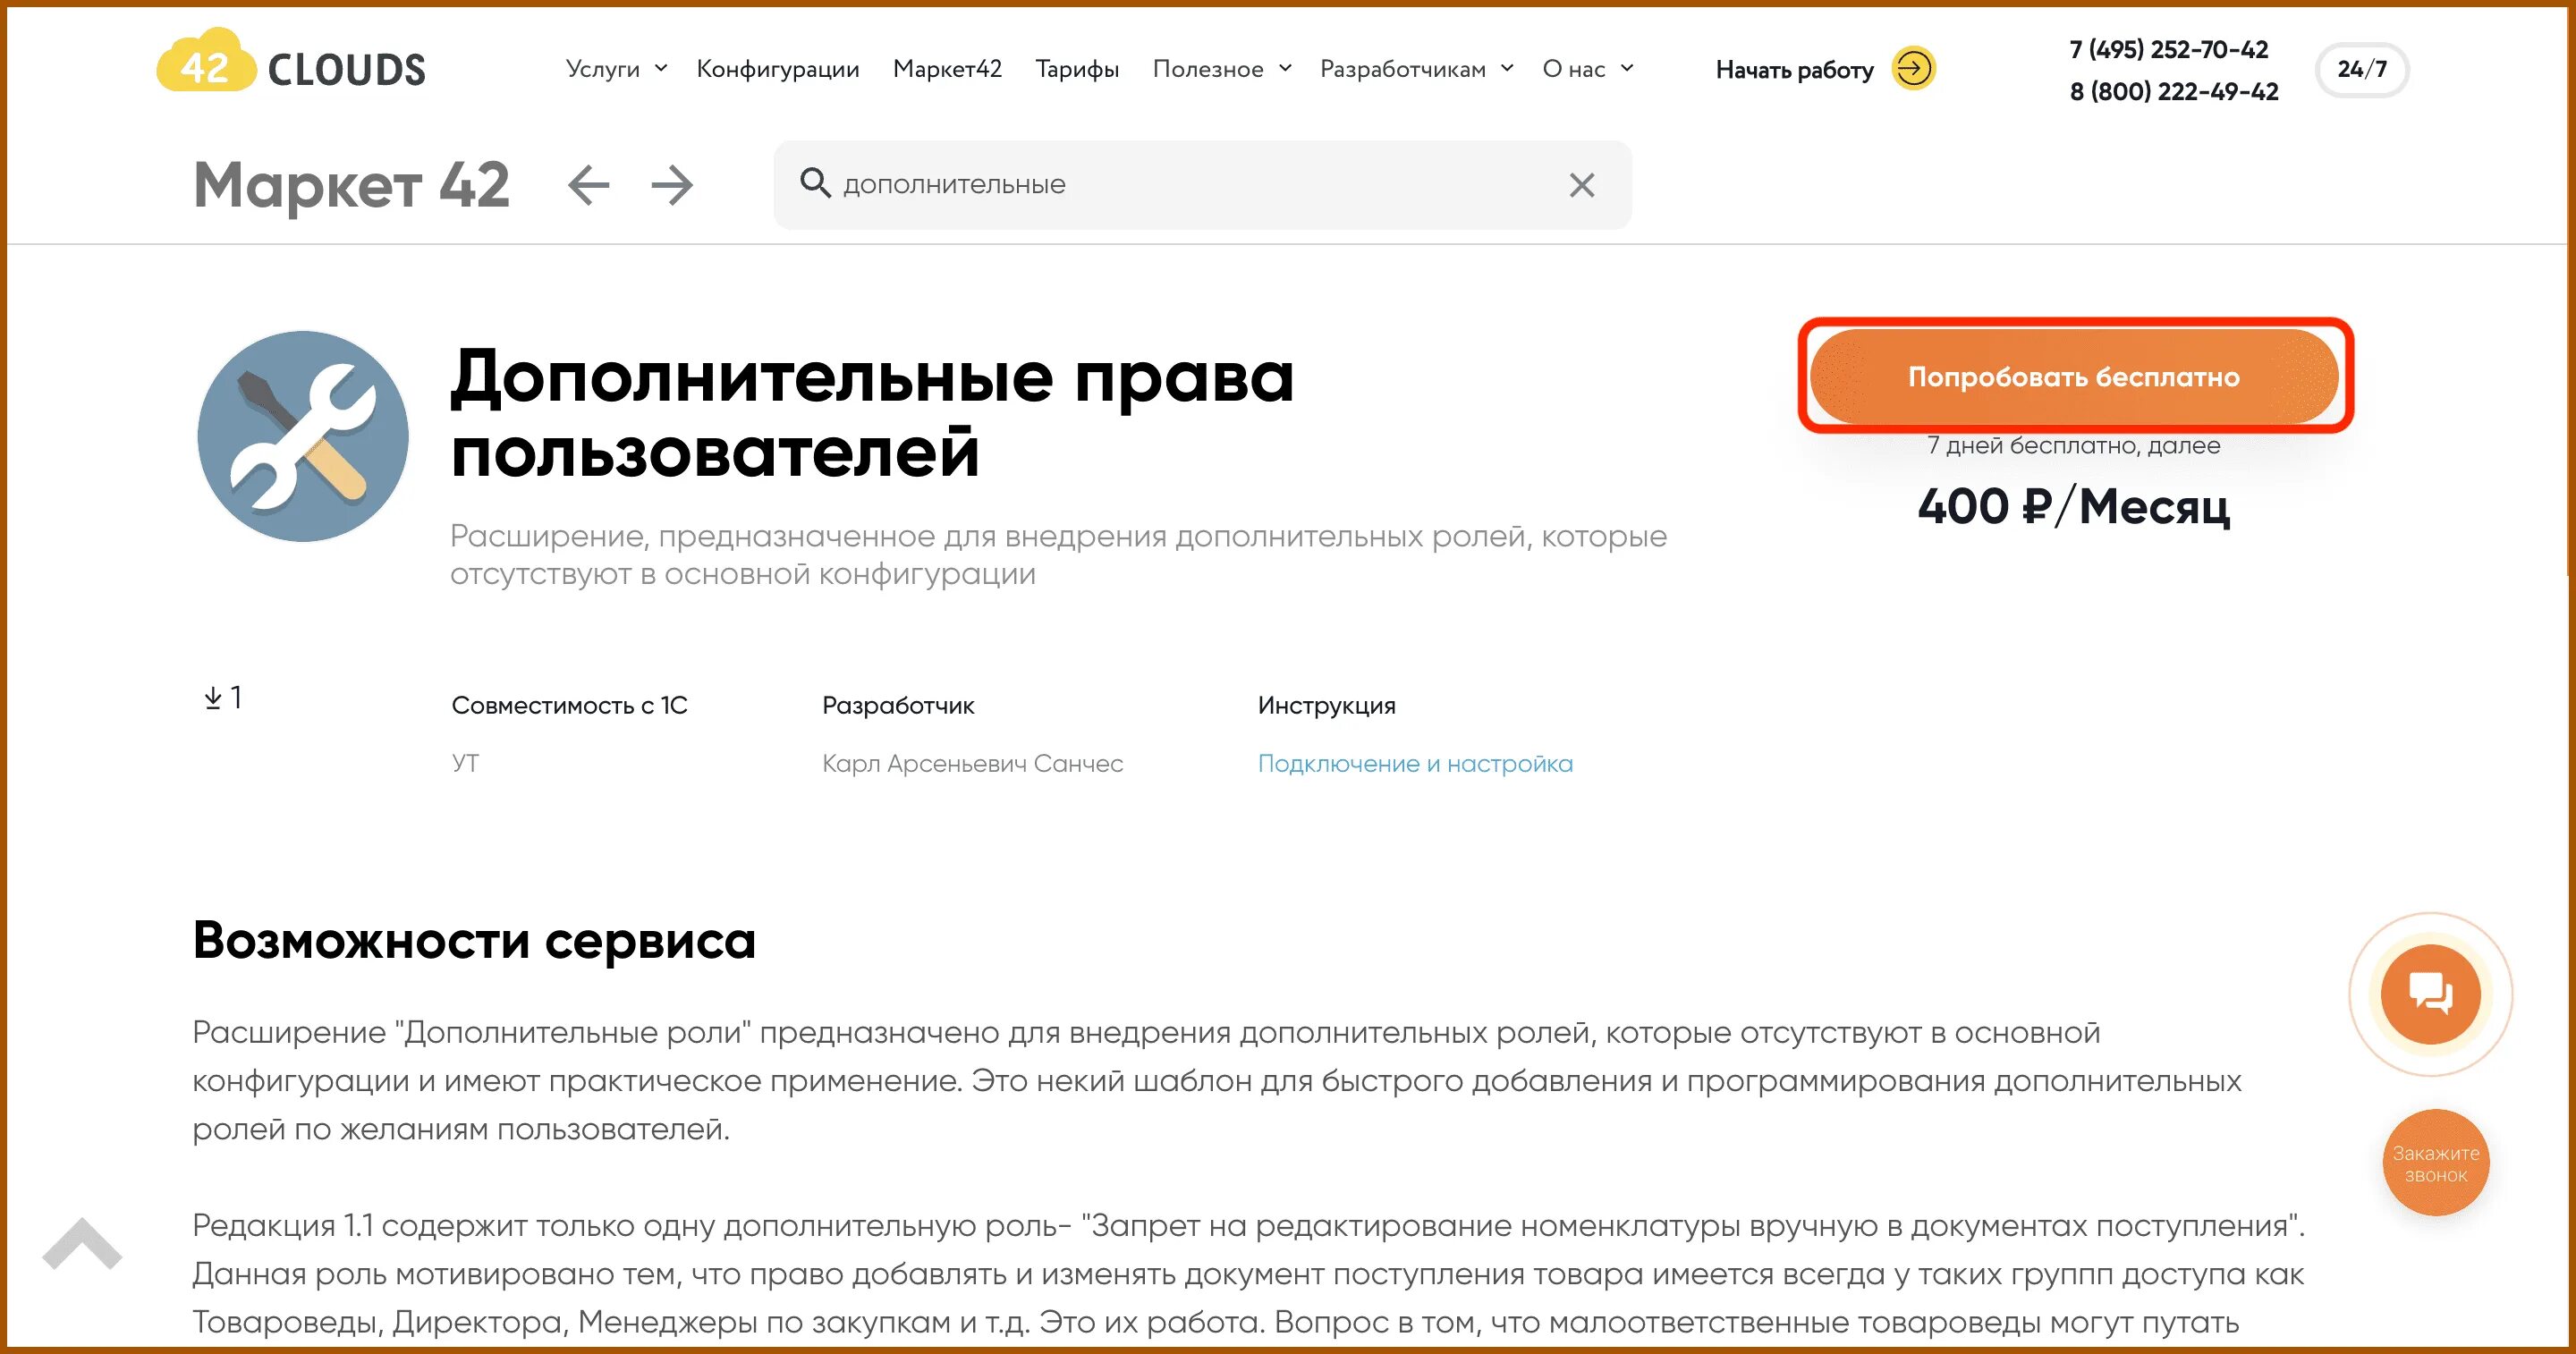The height and width of the screenshot is (1354, 2576).
Task: Go to the 'Тарифы' page
Action: 1076,69
